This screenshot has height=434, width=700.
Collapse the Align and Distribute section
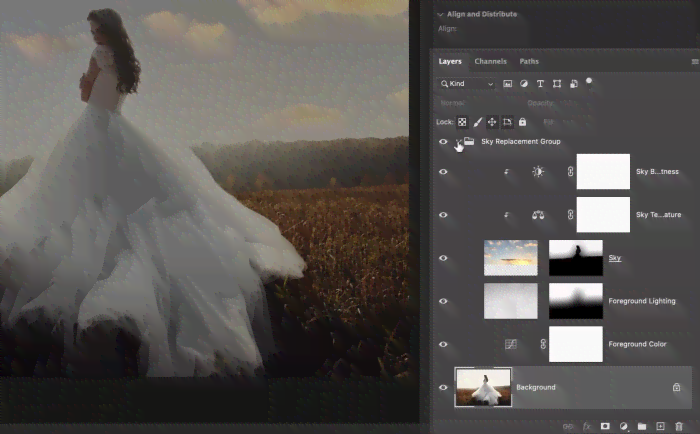click(440, 14)
